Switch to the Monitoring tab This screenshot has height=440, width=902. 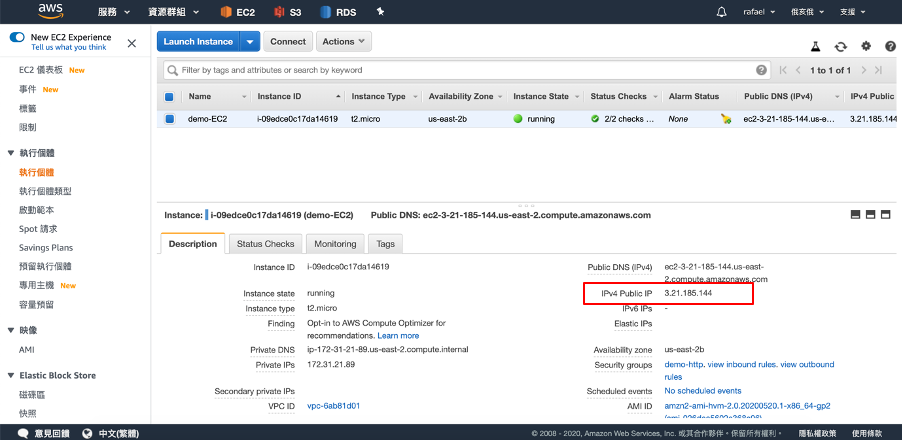[x=335, y=244]
